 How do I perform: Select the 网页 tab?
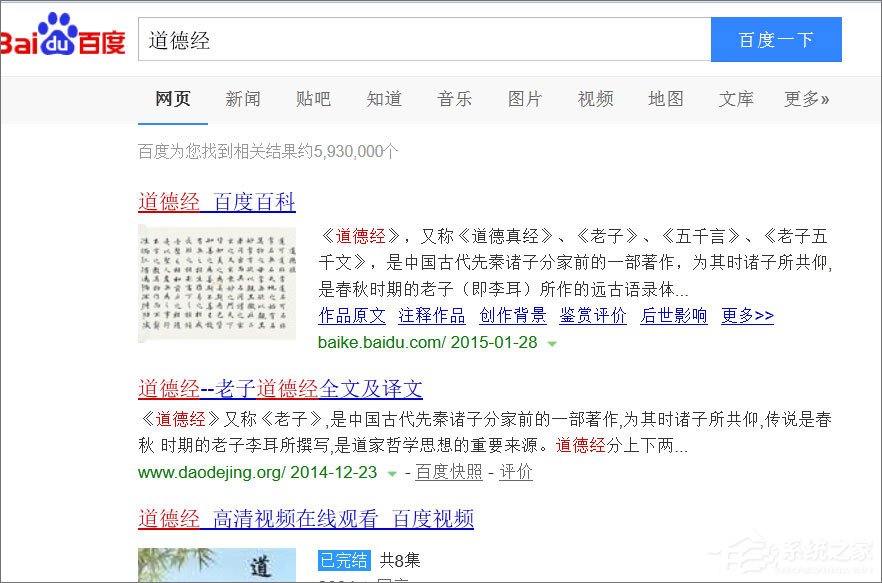[173, 99]
